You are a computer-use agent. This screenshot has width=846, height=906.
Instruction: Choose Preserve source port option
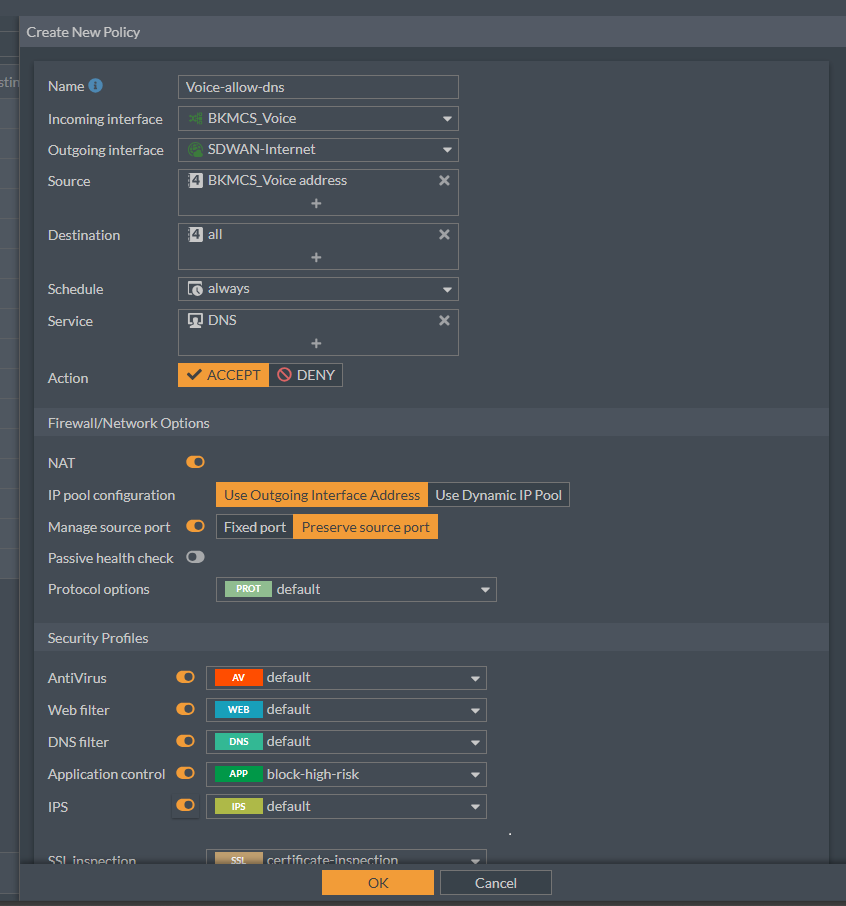point(365,527)
